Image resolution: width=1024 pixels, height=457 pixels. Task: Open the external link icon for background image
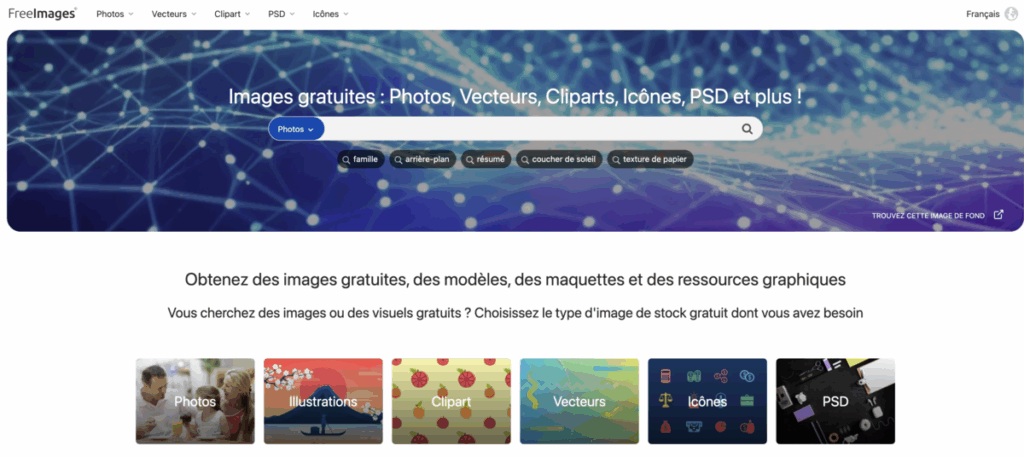(998, 214)
